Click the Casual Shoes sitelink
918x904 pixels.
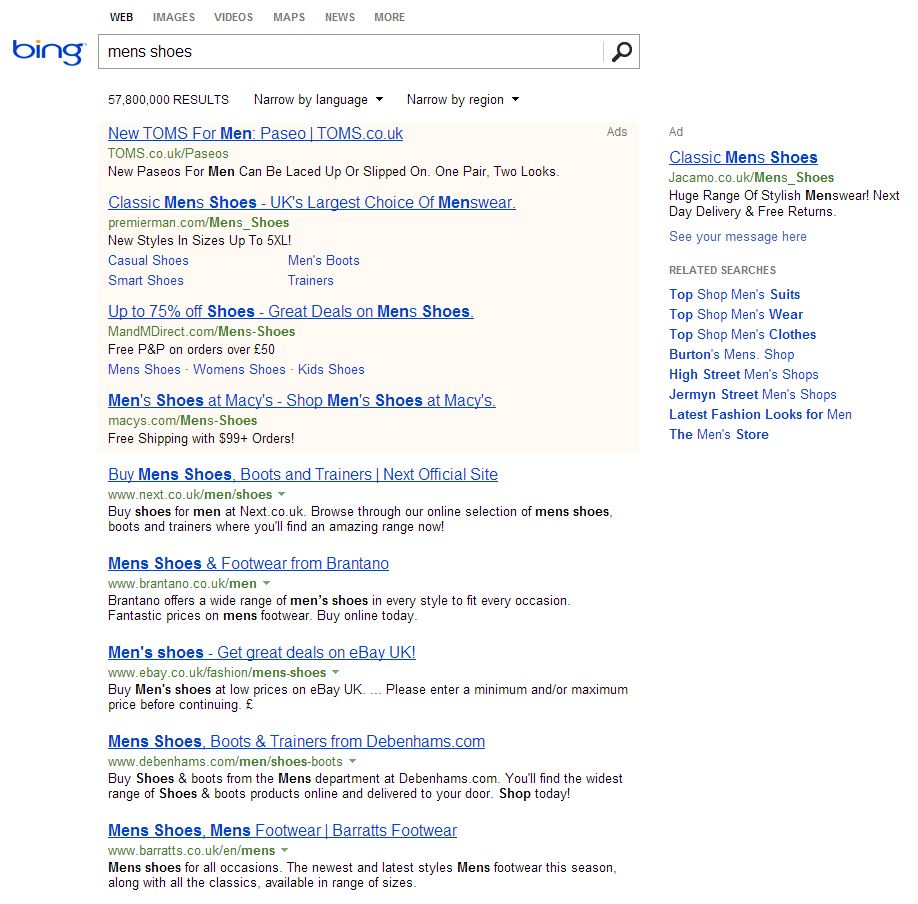pos(148,261)
